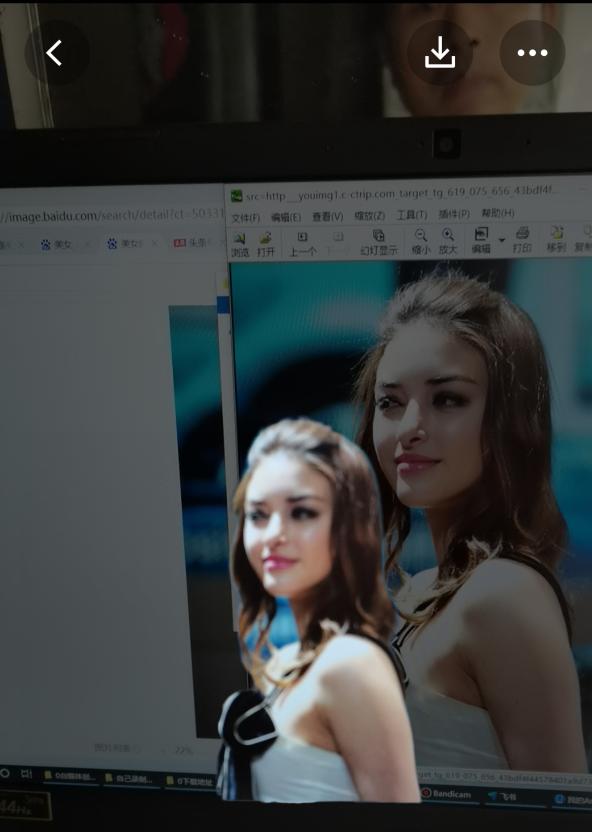The image size is (592, 832).
Task: Switch to the Bandicam taskbar item
Action: coord(447,794)
